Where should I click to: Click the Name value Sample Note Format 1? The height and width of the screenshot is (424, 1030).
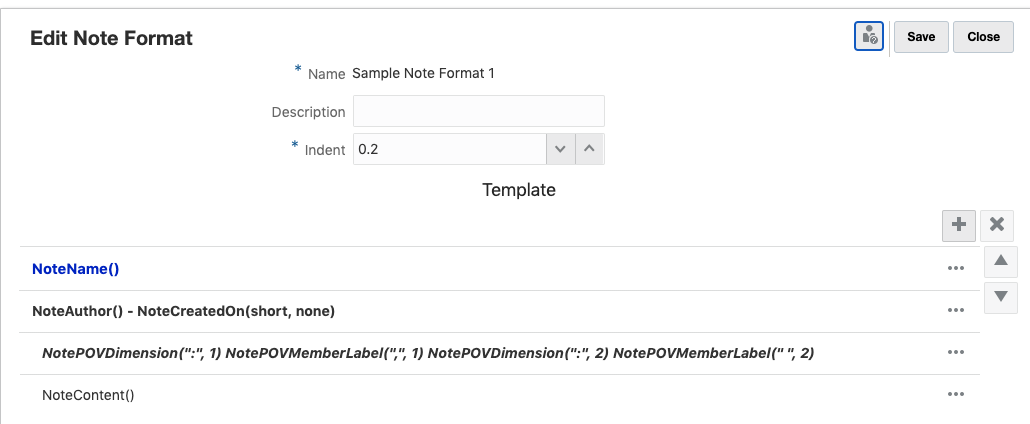pyautogui.click(x=423, y=73)
